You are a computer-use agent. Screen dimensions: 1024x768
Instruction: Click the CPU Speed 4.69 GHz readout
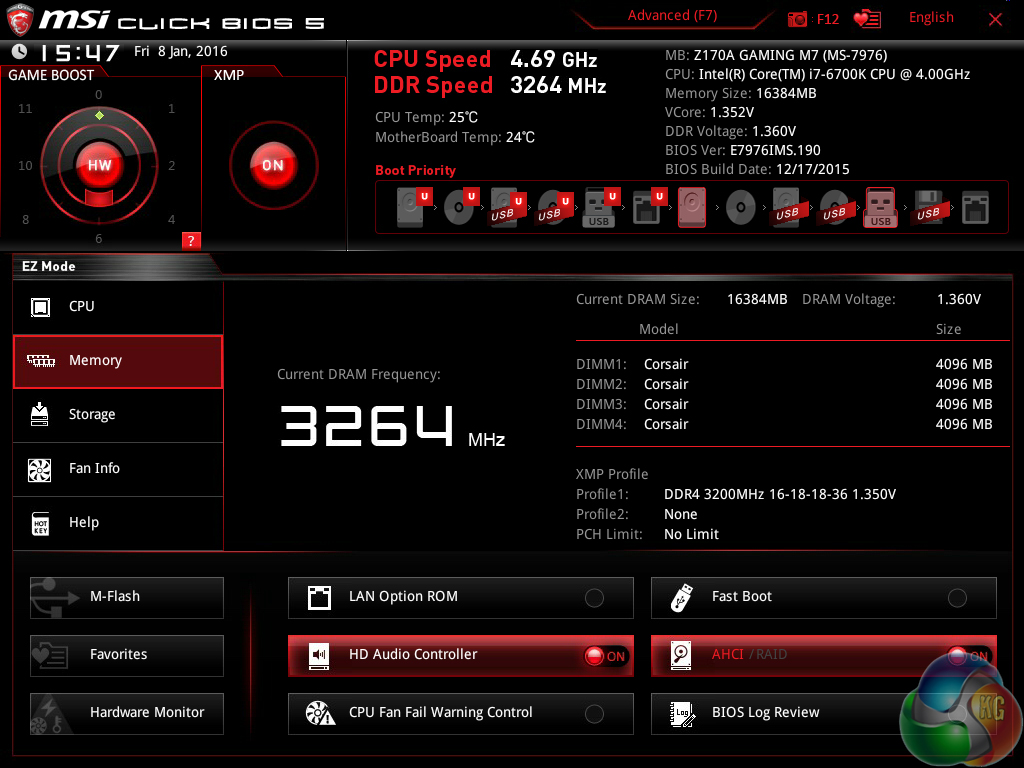coord(485,59)
